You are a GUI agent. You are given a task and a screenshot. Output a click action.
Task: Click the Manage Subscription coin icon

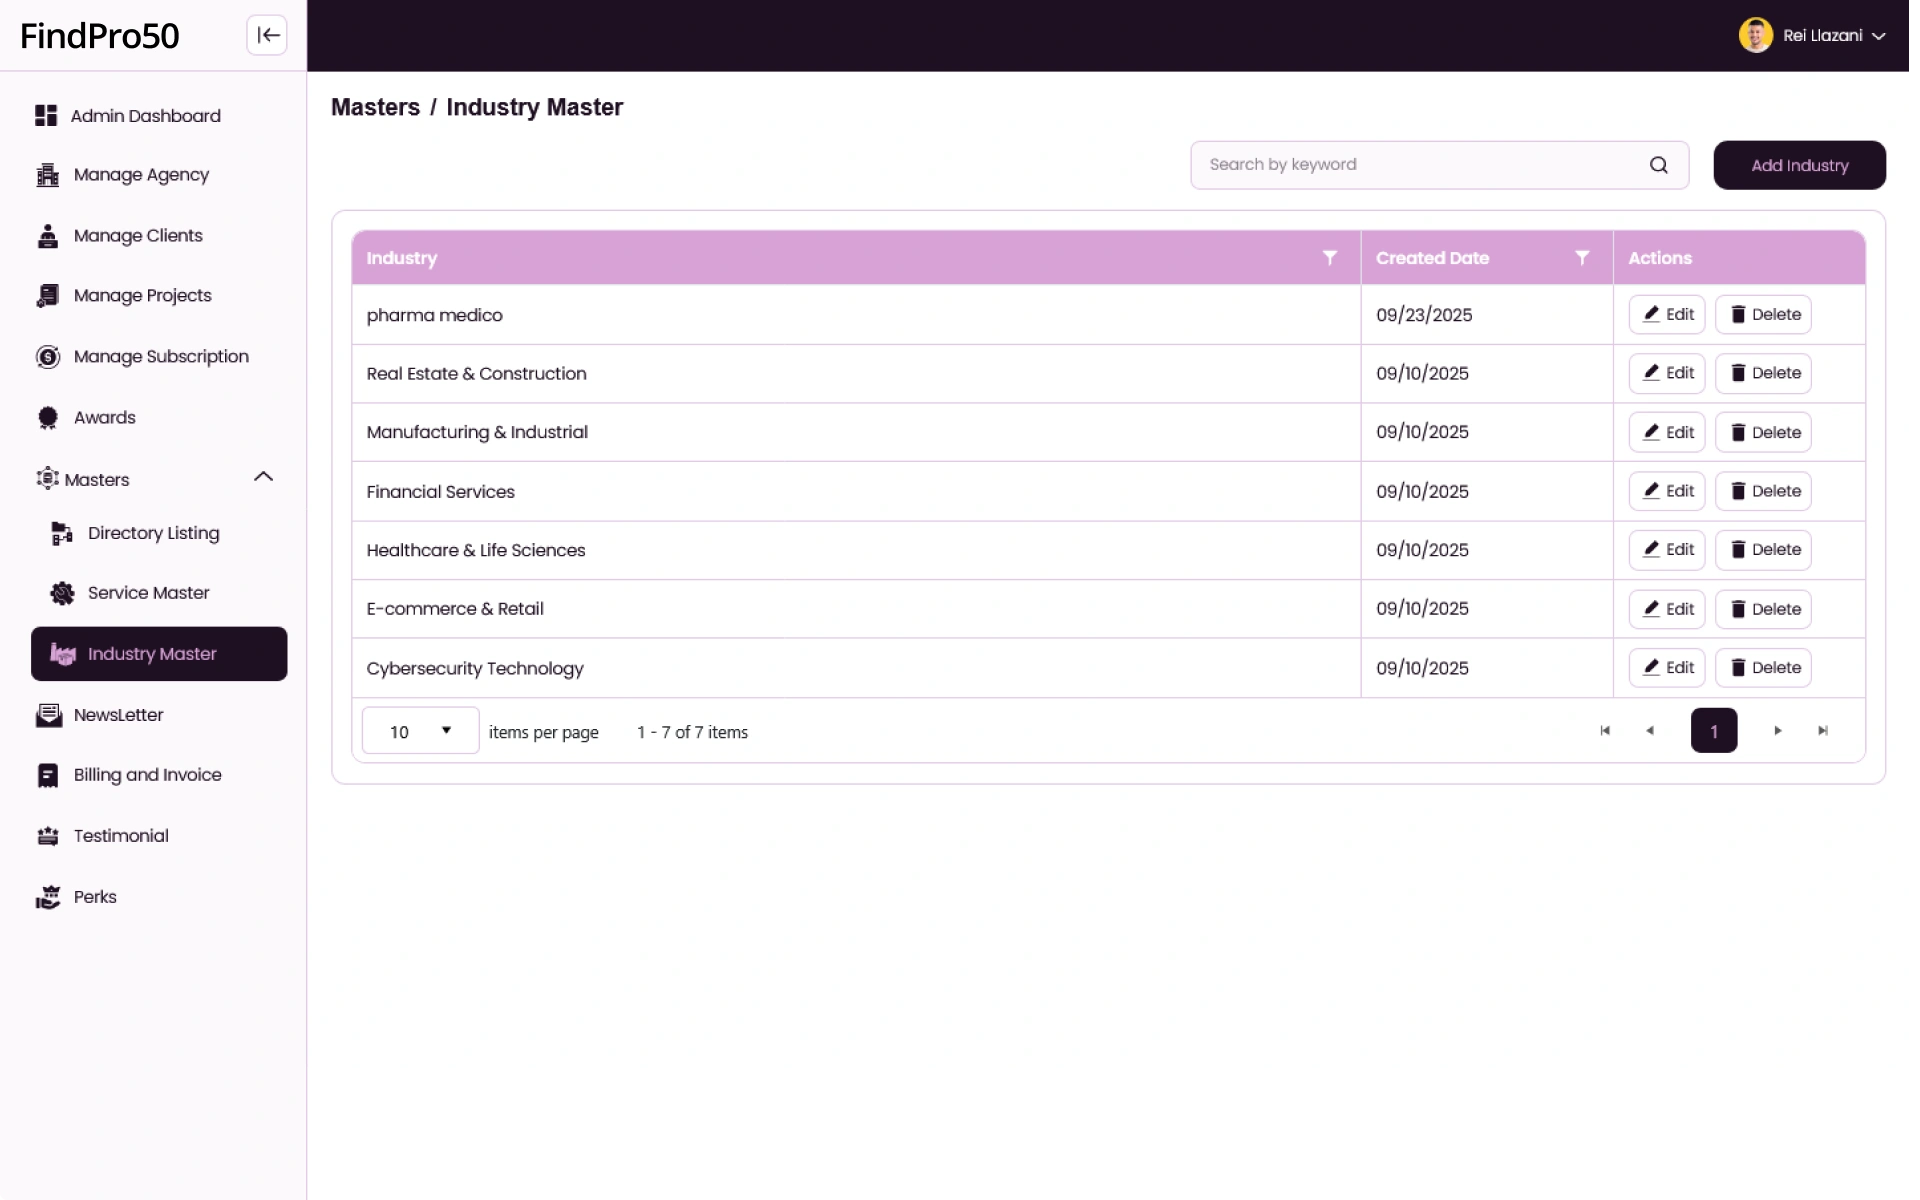point(47,357)
